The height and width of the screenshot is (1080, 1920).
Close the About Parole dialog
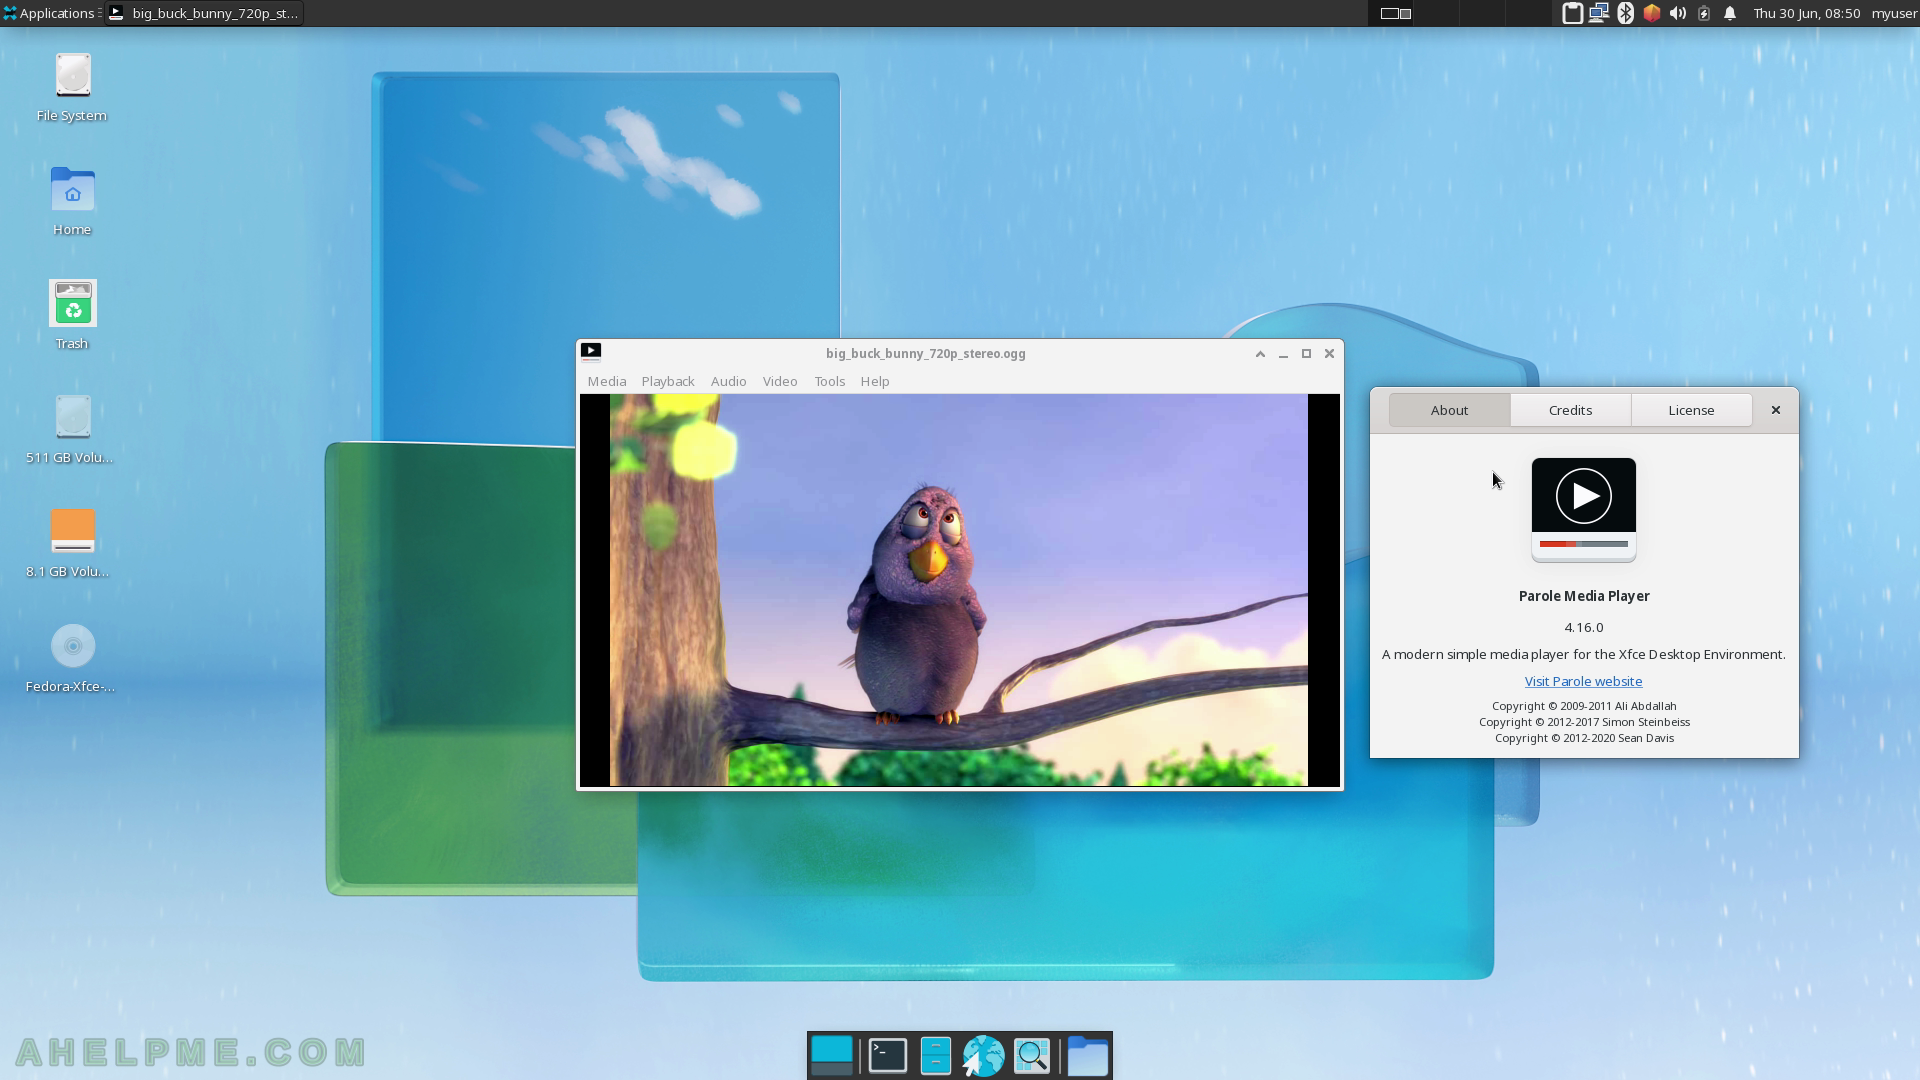1776,410
